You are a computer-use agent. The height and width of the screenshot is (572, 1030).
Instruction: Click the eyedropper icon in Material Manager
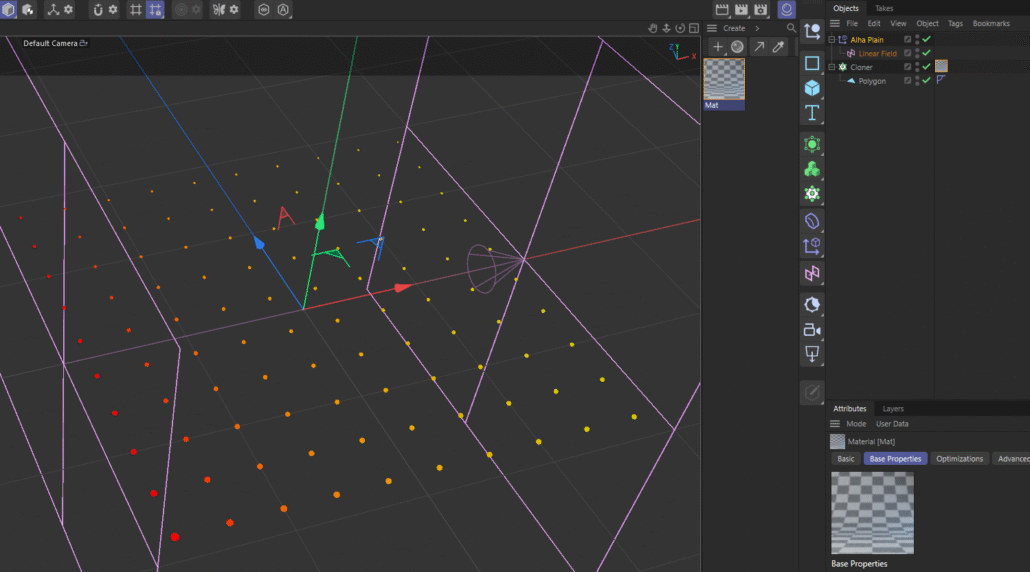(778, 47)
